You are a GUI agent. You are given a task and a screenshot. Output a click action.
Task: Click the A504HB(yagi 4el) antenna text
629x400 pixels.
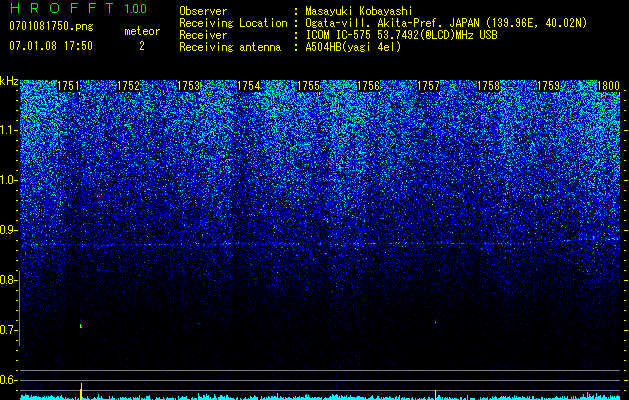353,47
